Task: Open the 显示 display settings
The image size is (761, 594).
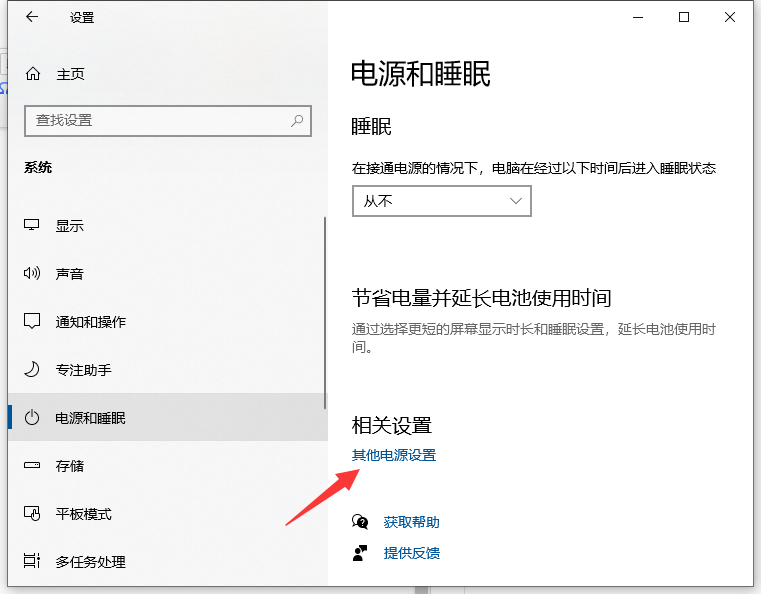Action: coord(69,226)
